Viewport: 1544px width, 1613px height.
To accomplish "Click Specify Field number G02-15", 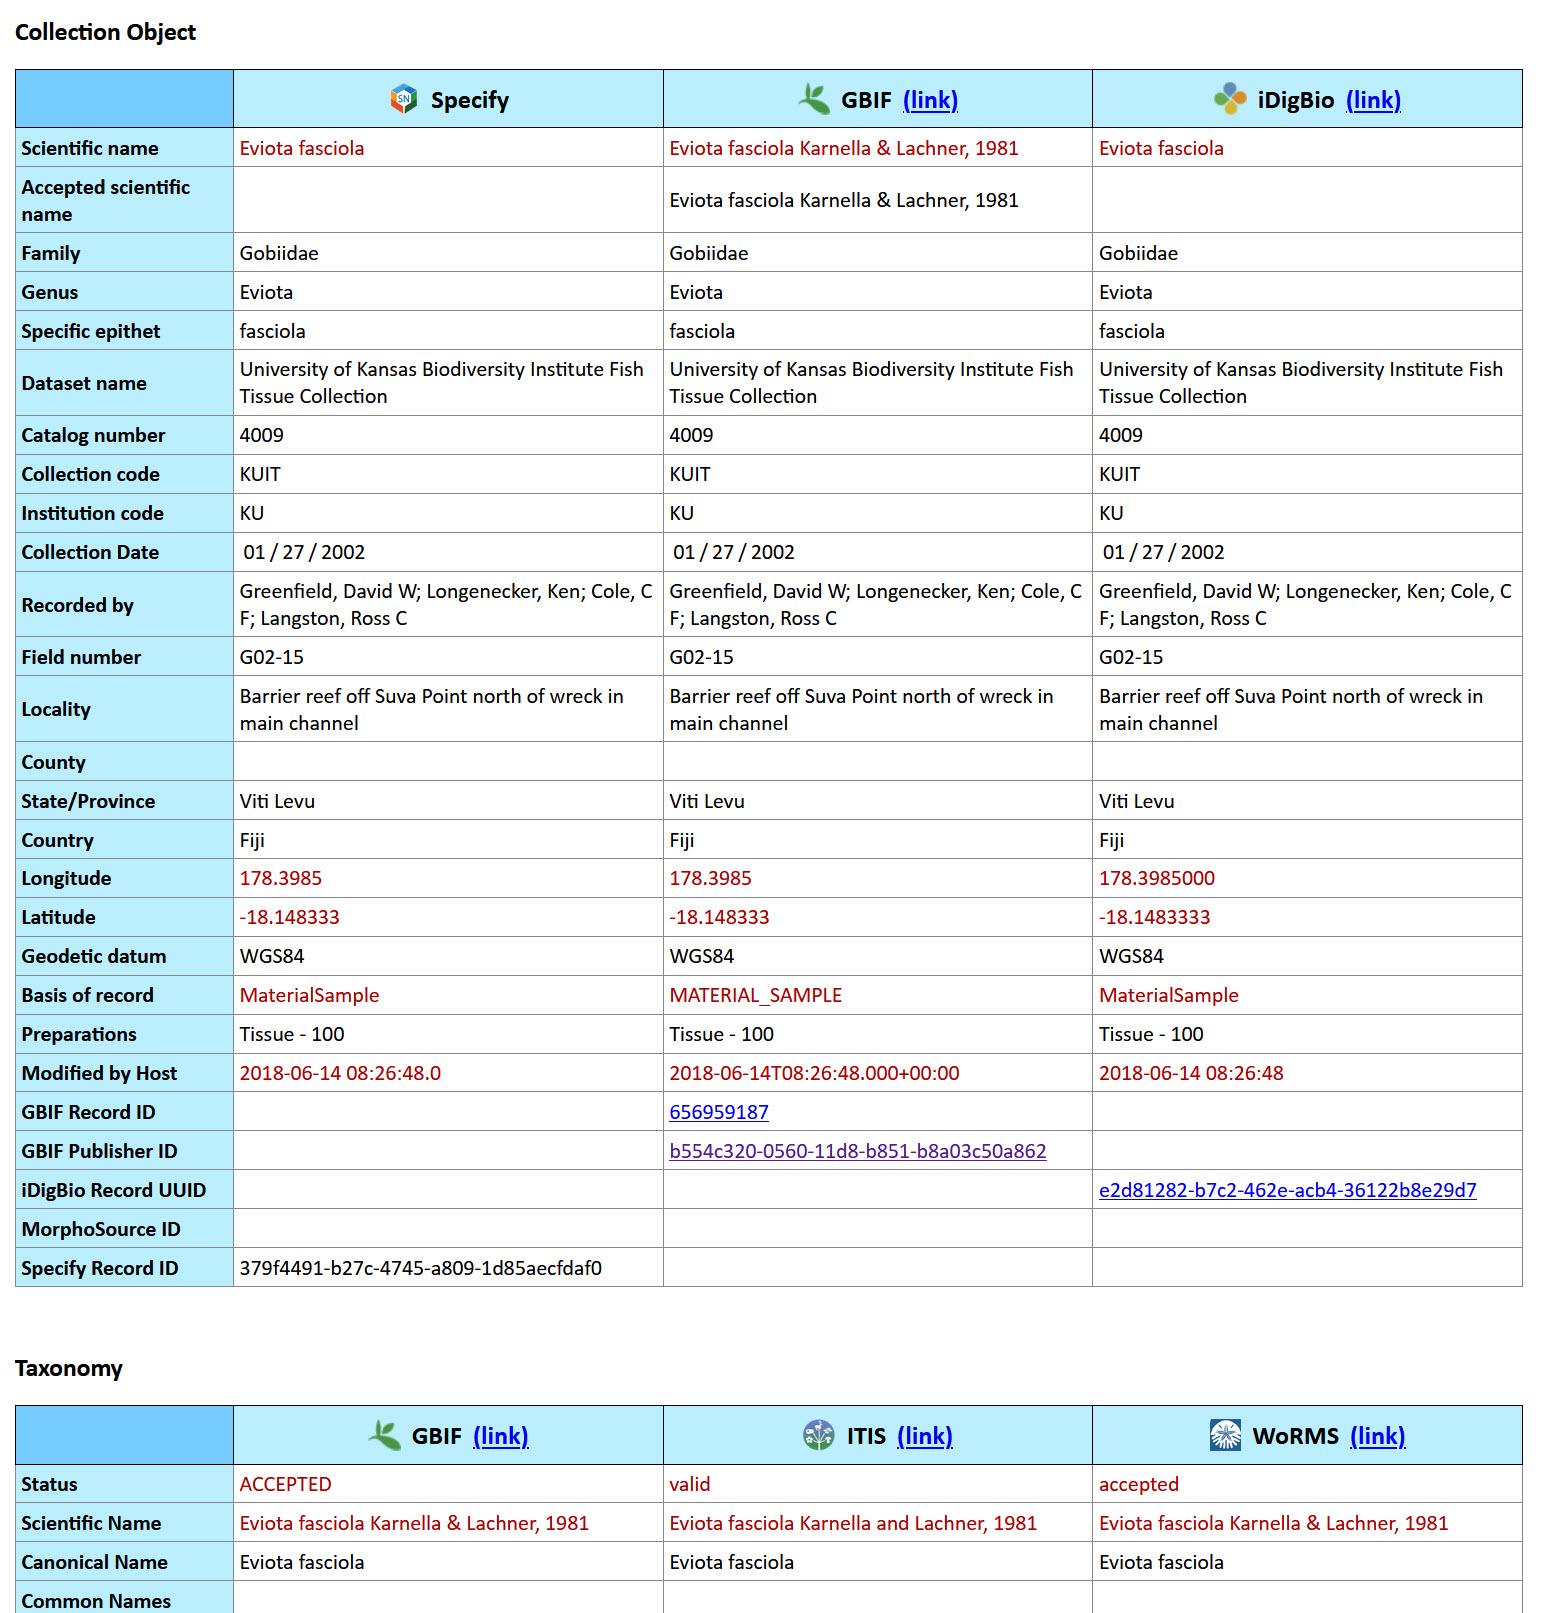I will click(x=272, y=657).
